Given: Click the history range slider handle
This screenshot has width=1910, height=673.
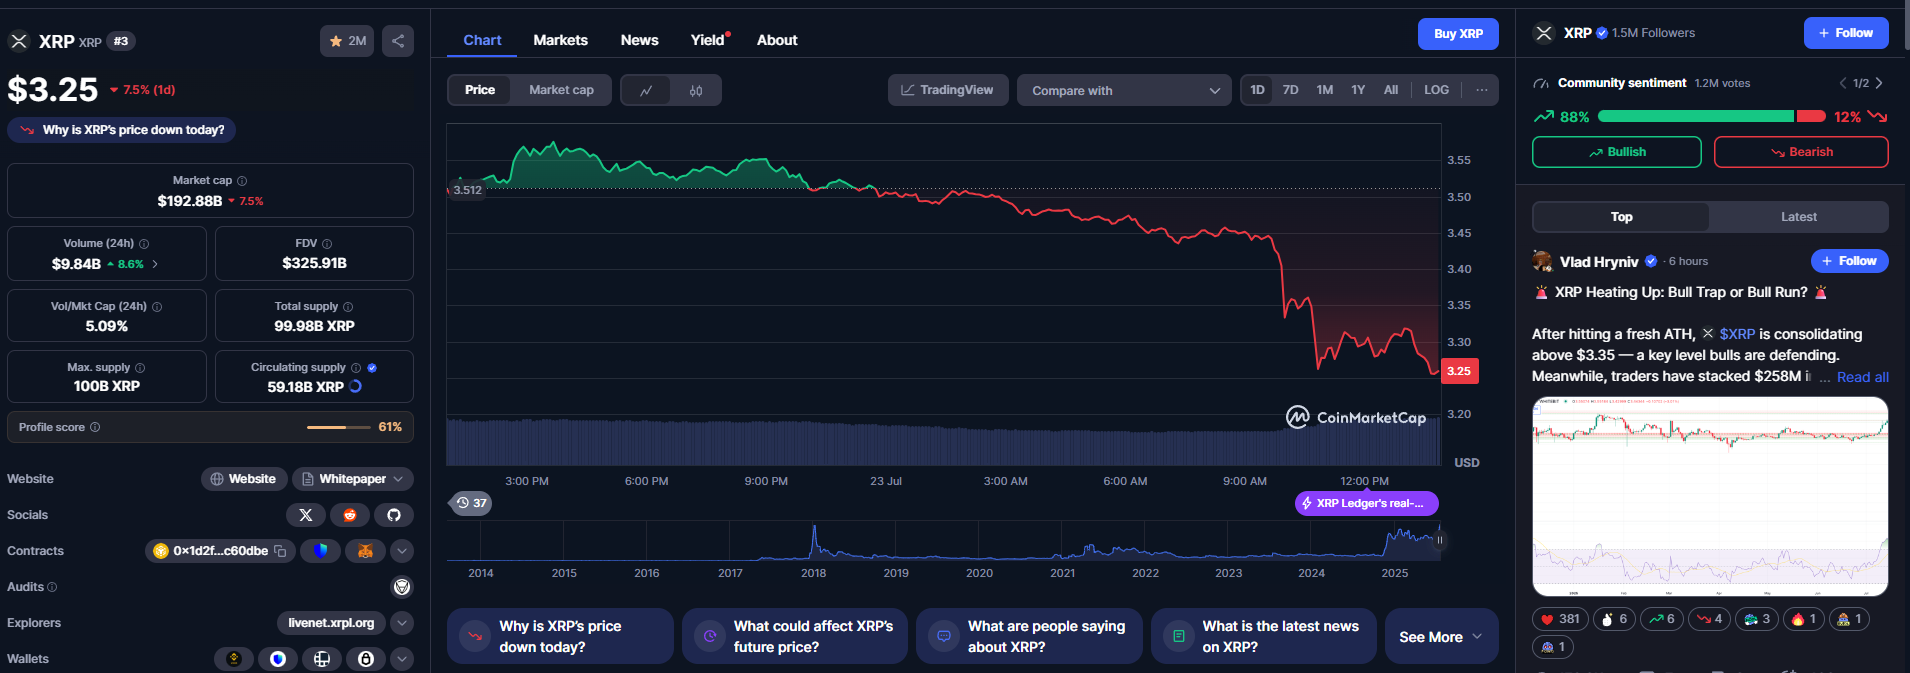Looking at the screenshot, I should pyautogui.click(x=1440, y=540).
